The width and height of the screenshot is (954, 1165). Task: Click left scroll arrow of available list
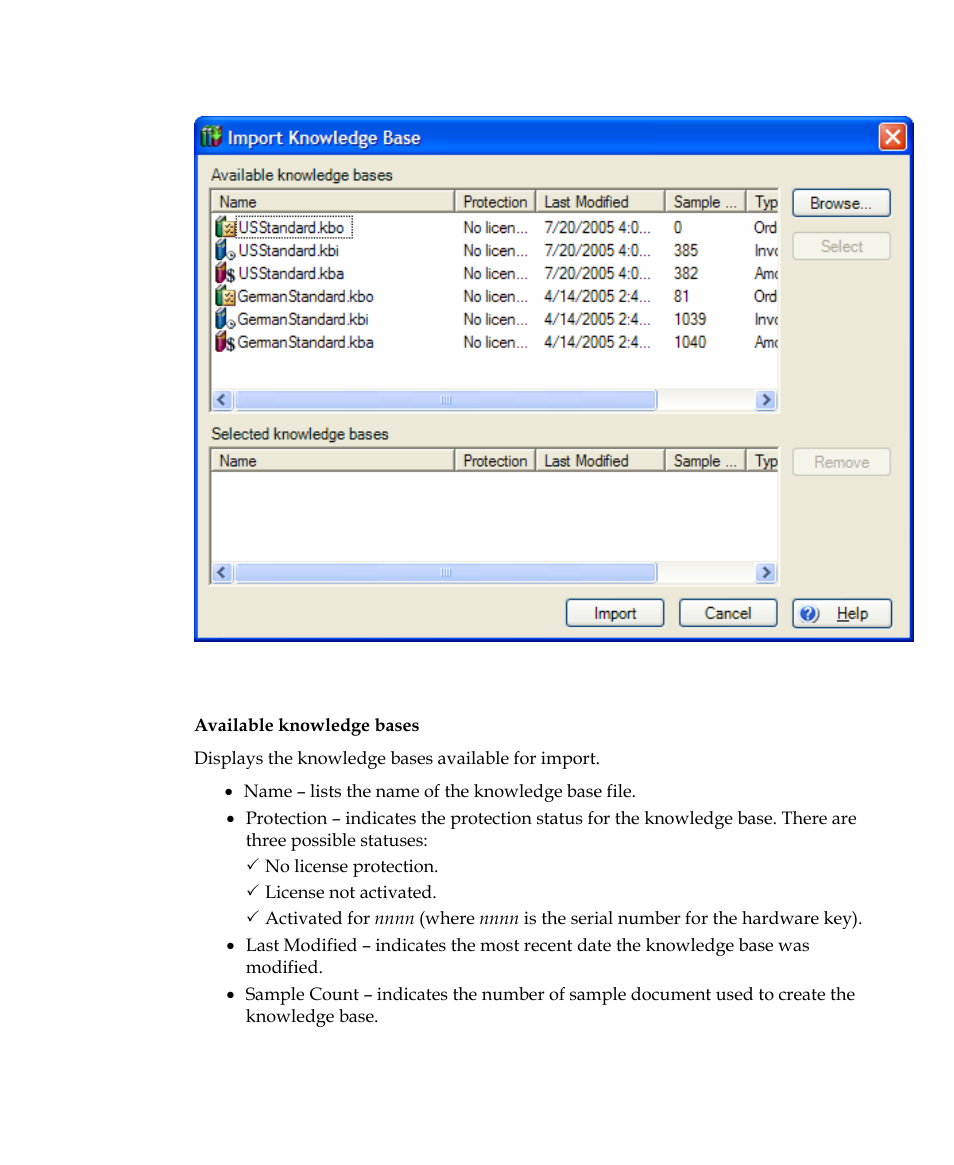click(x=221, y=400)
